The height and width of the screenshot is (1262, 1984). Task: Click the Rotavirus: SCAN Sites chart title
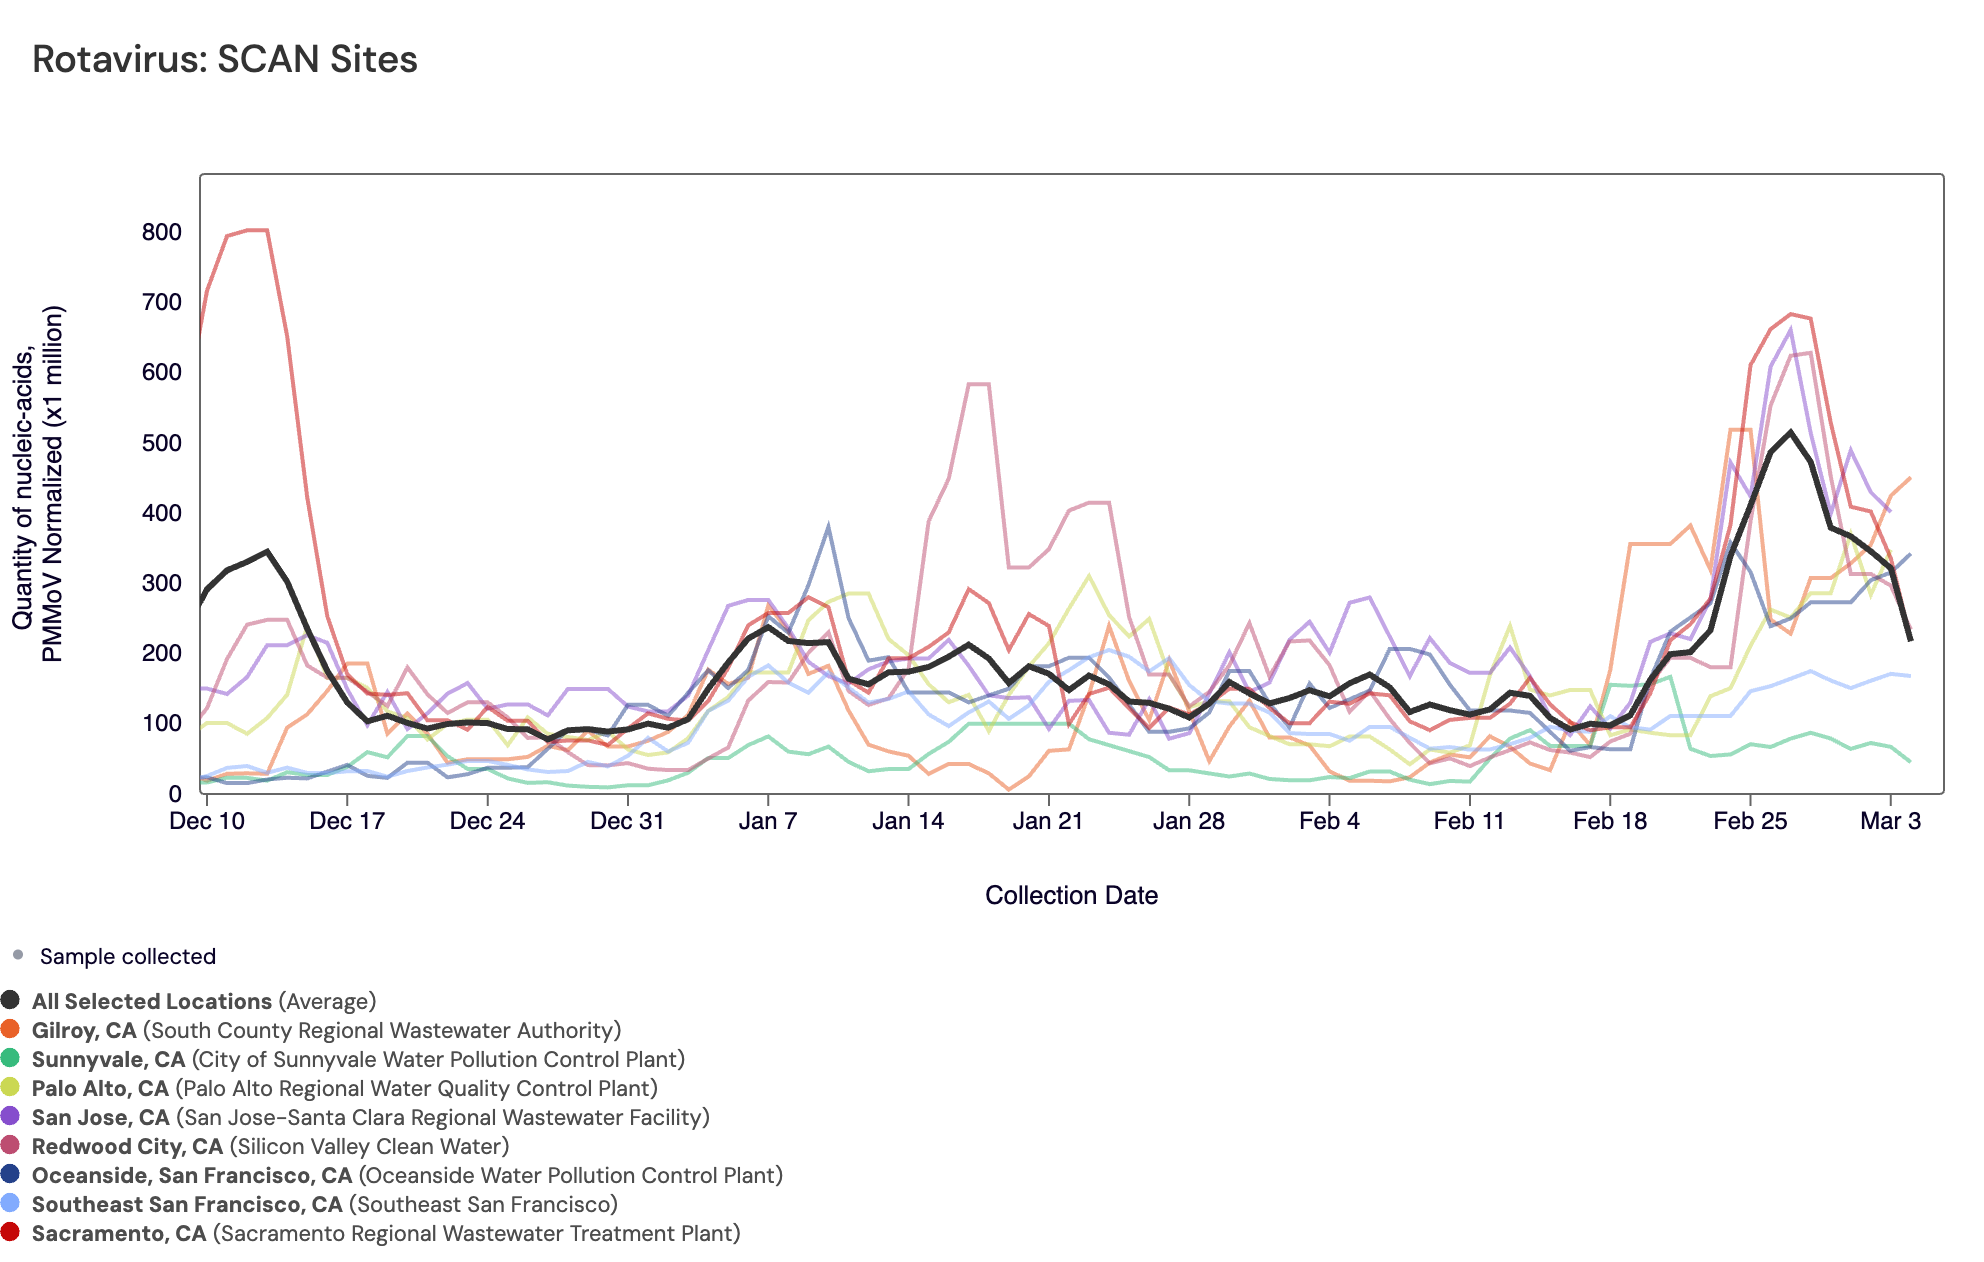225,59
